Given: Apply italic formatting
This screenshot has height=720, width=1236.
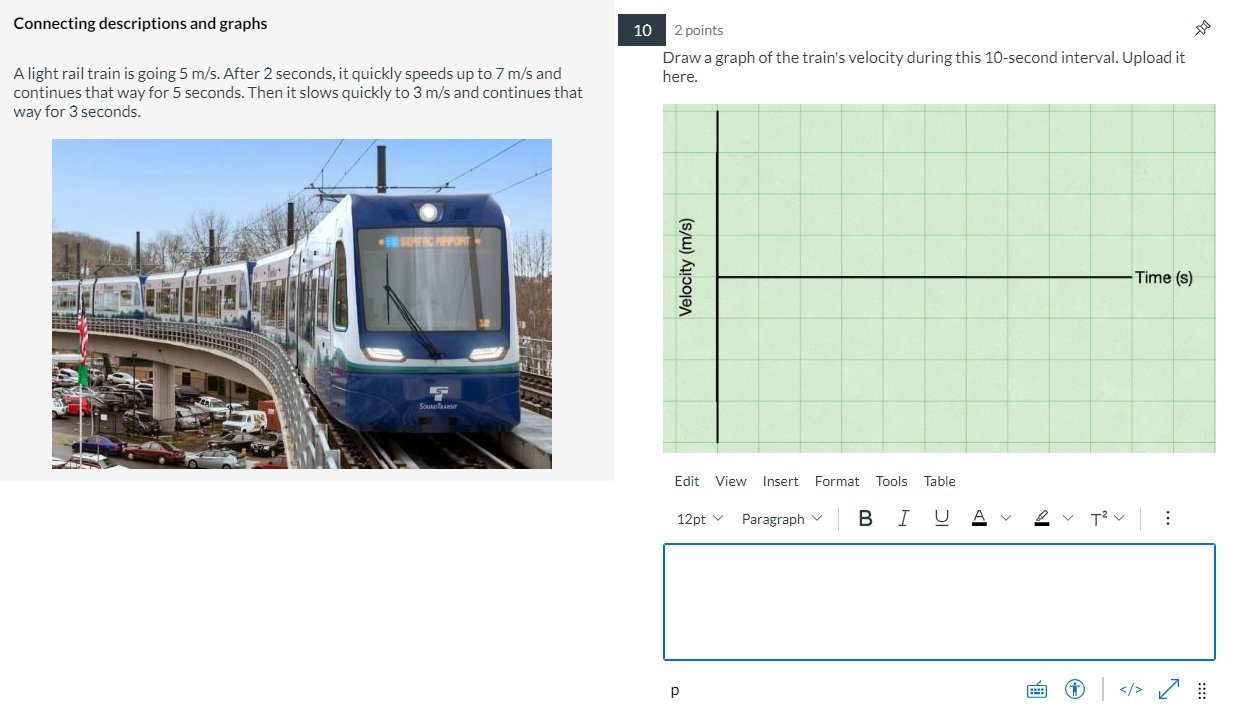Looking at the screenshot, I should click(x=903, y=518).
